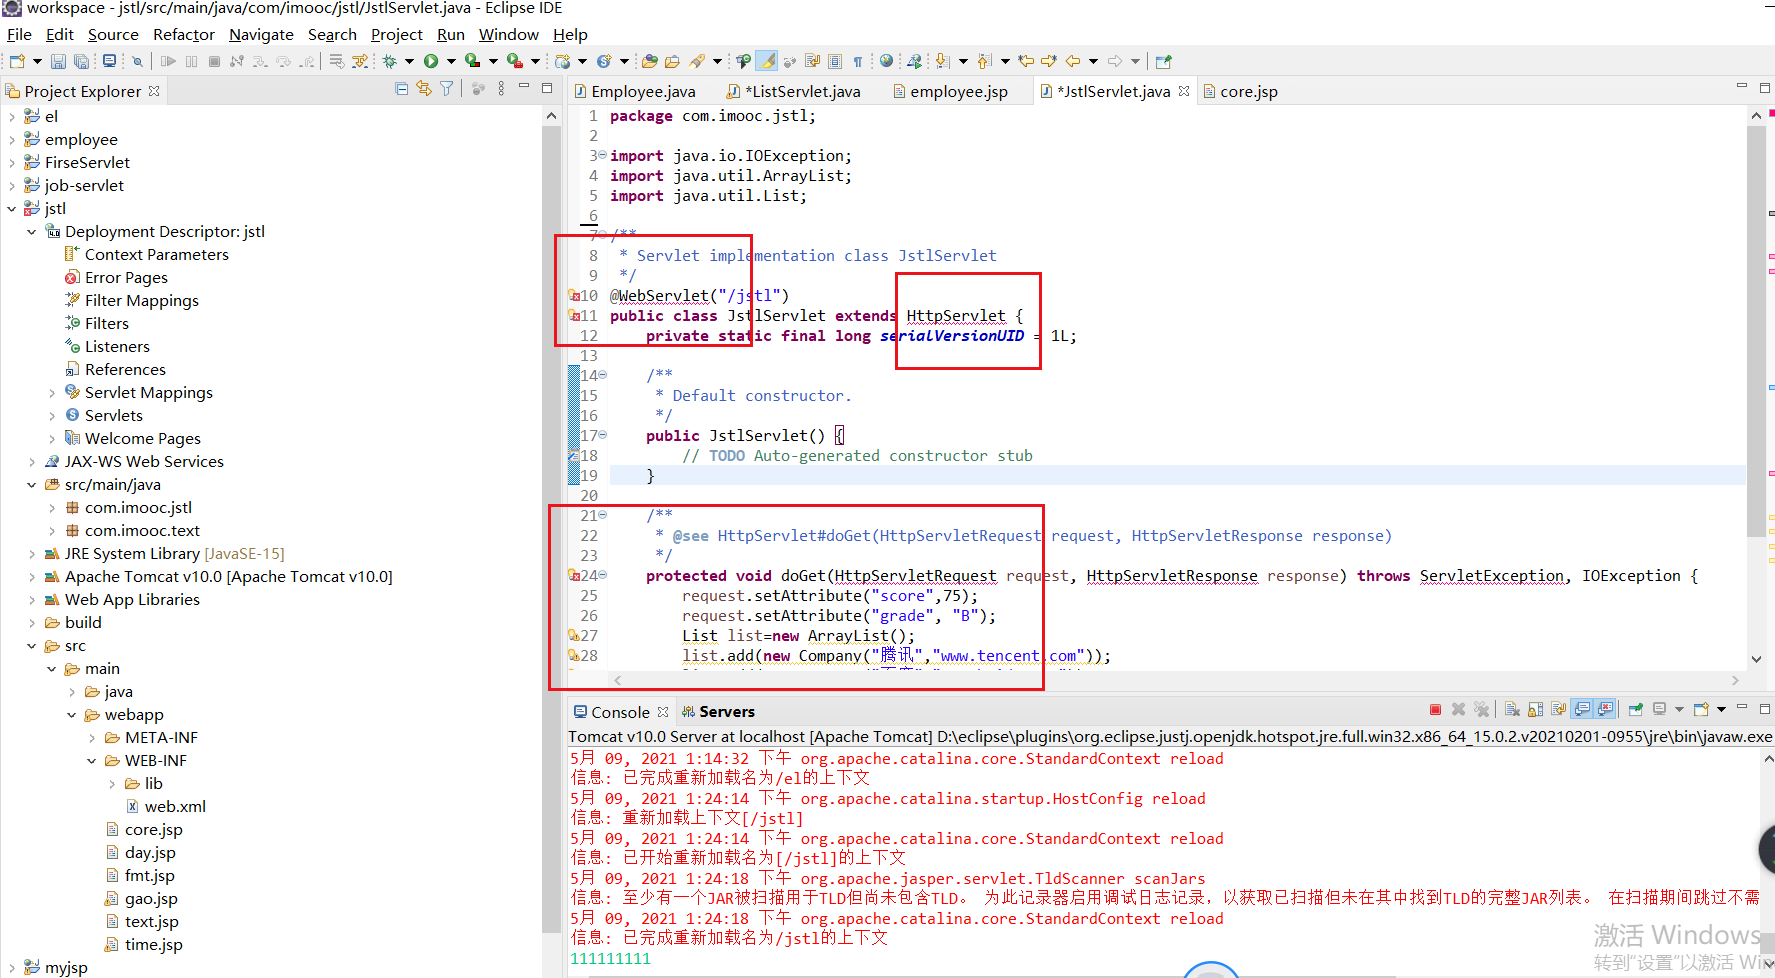Click Skip All Breakpoints icon
Image resolution: width=1775 pixels, height=978 pixels.
point(137,61)
